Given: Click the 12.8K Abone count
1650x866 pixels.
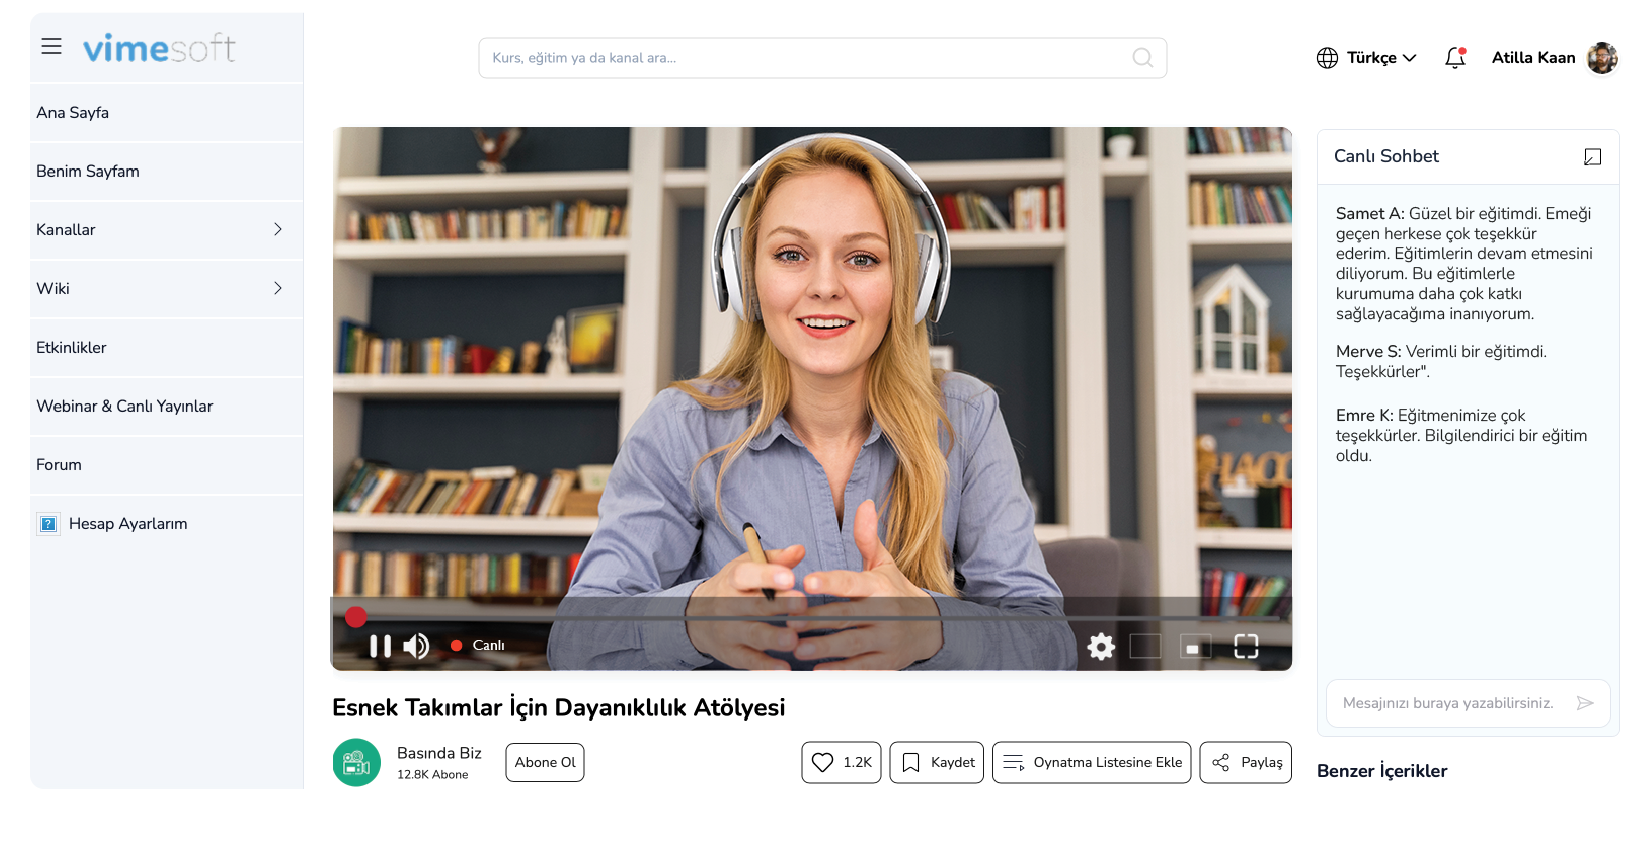Looking at the screenshot, I should pos(432,775).
